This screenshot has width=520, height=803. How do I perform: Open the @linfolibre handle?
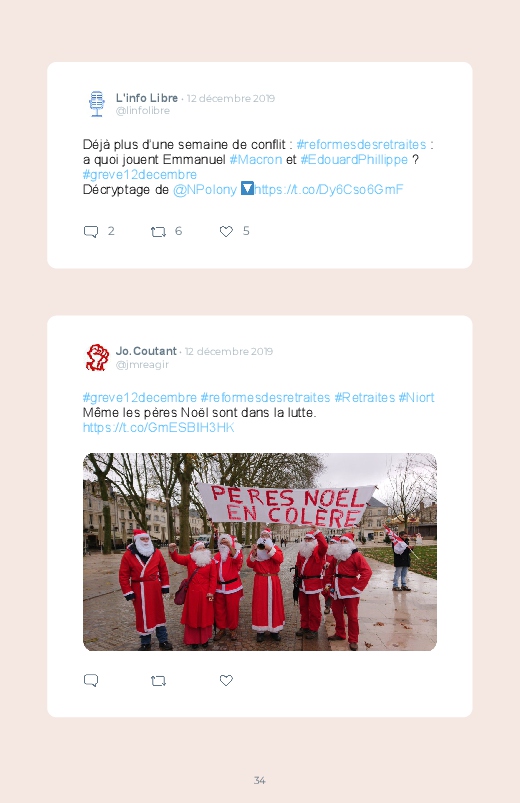pyautogui.click(x=142, y=111)
